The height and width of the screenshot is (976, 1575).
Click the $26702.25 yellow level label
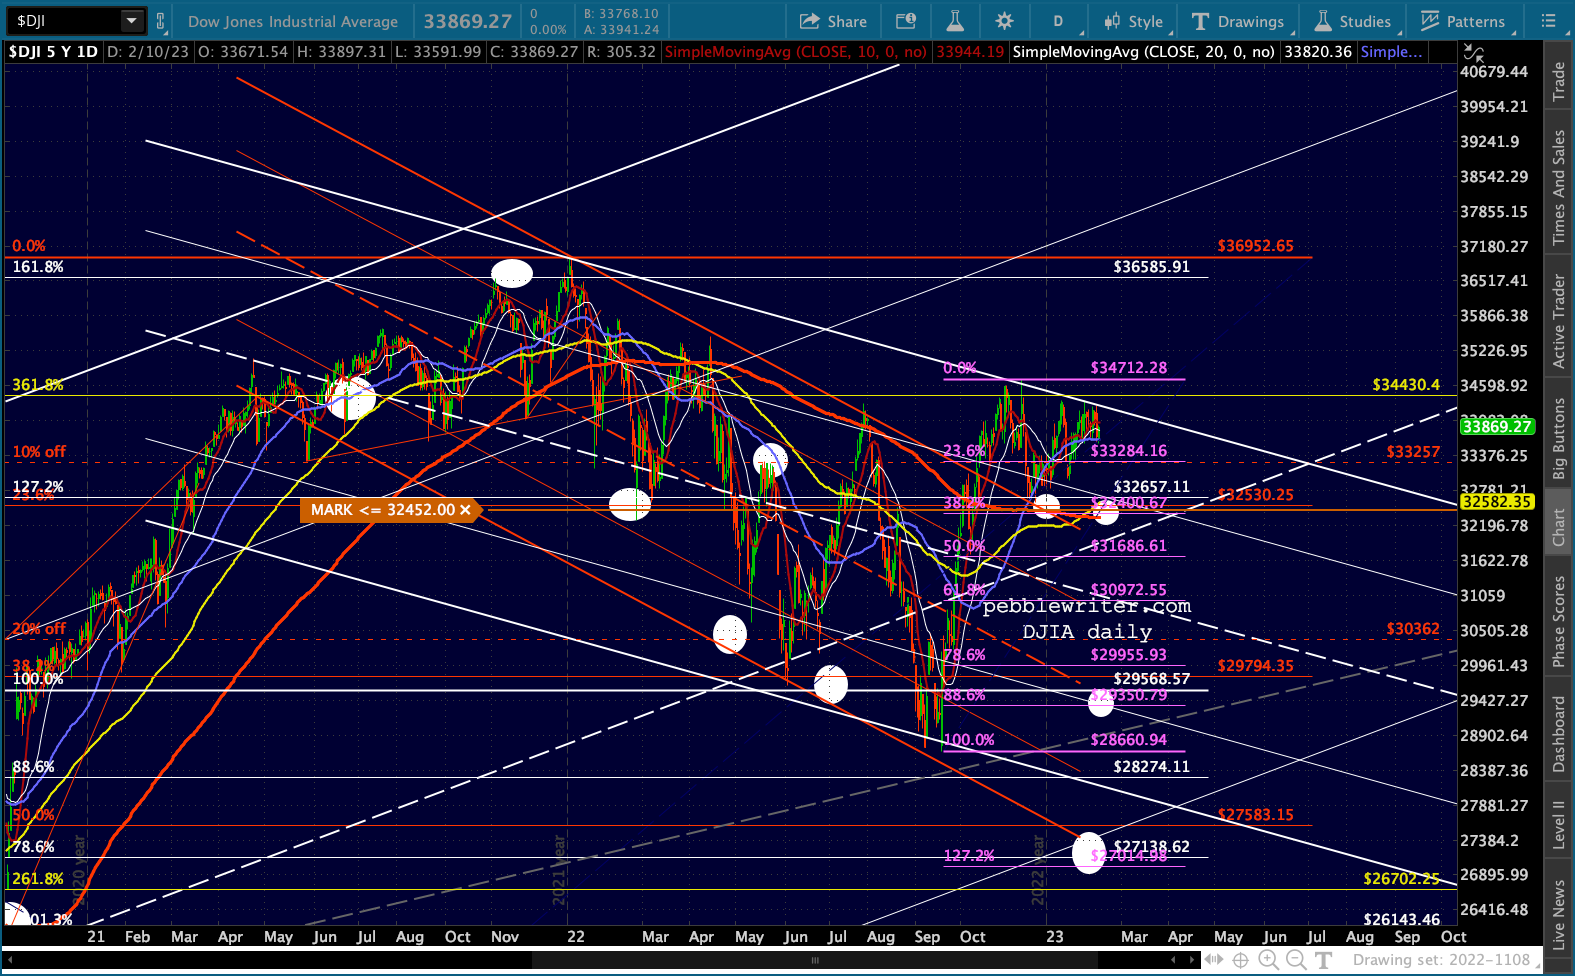1402,879
